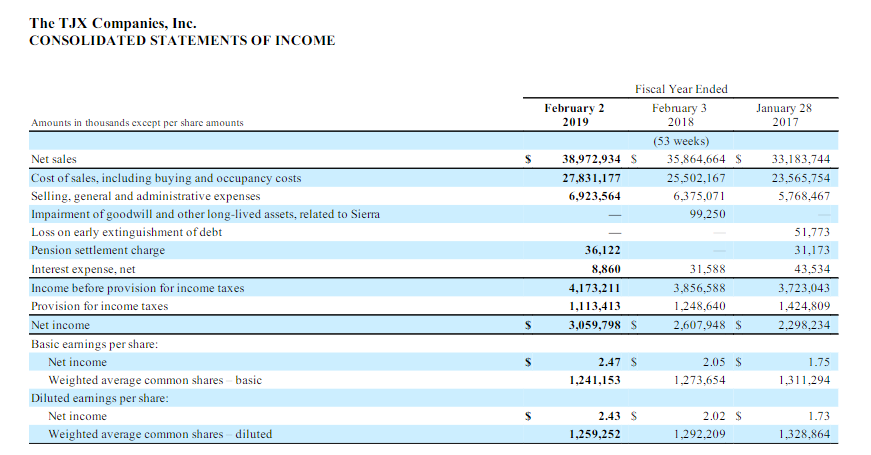
Task: Select heading 'CONSOLIDATED STATEMENTS OF INCOME'
Action: 182,41
